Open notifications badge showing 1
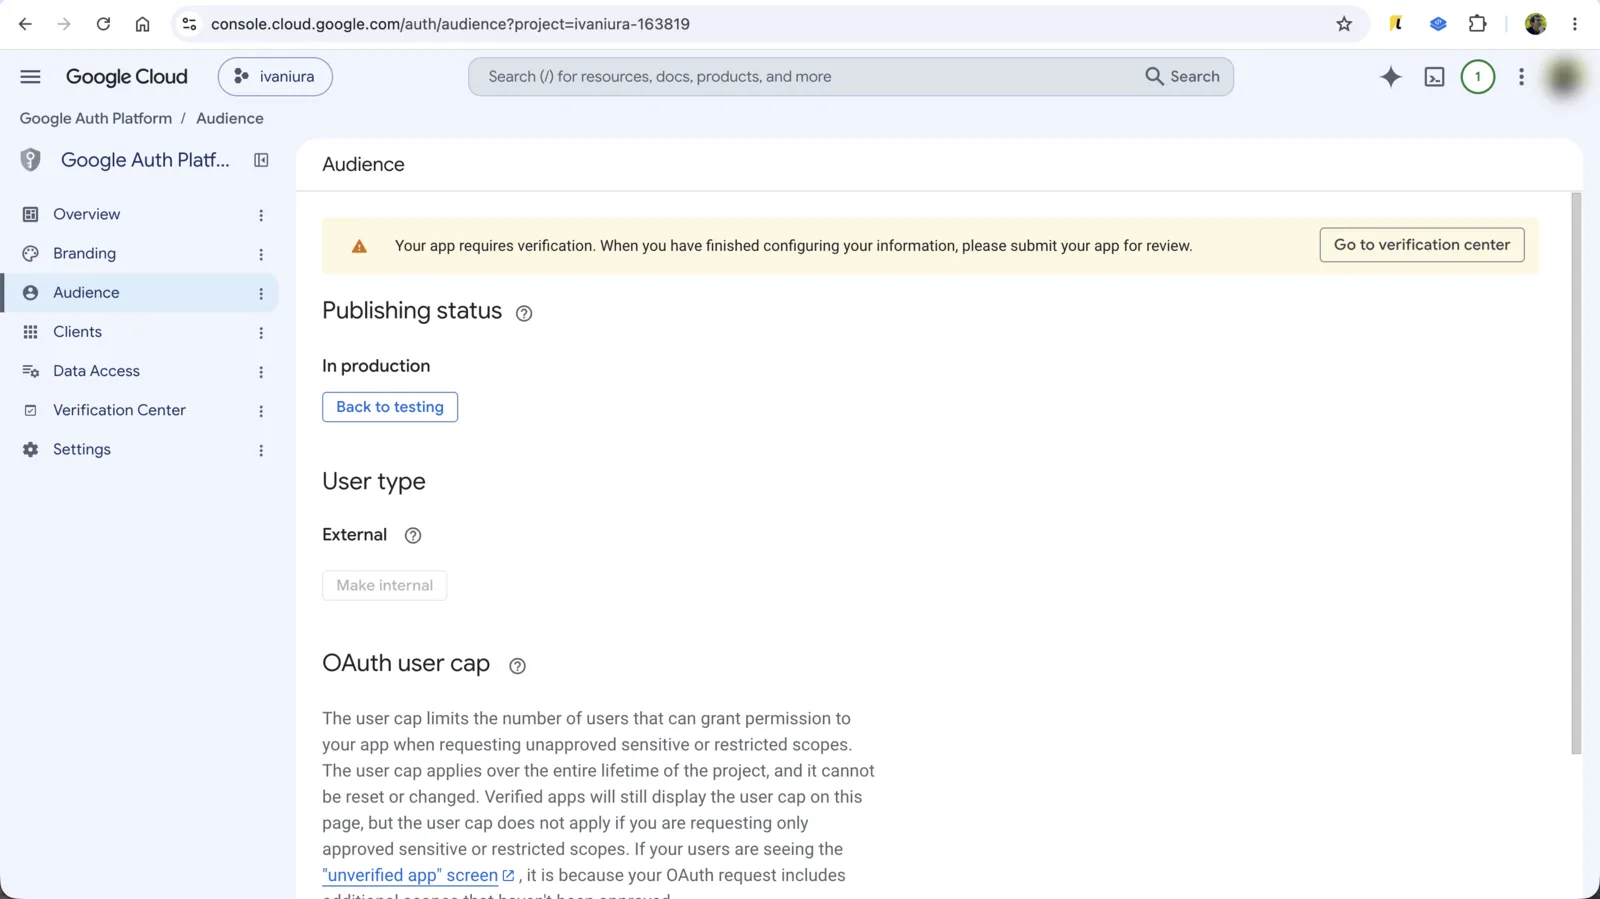This screenshot has width=1600, height=899. [1477, 77]
